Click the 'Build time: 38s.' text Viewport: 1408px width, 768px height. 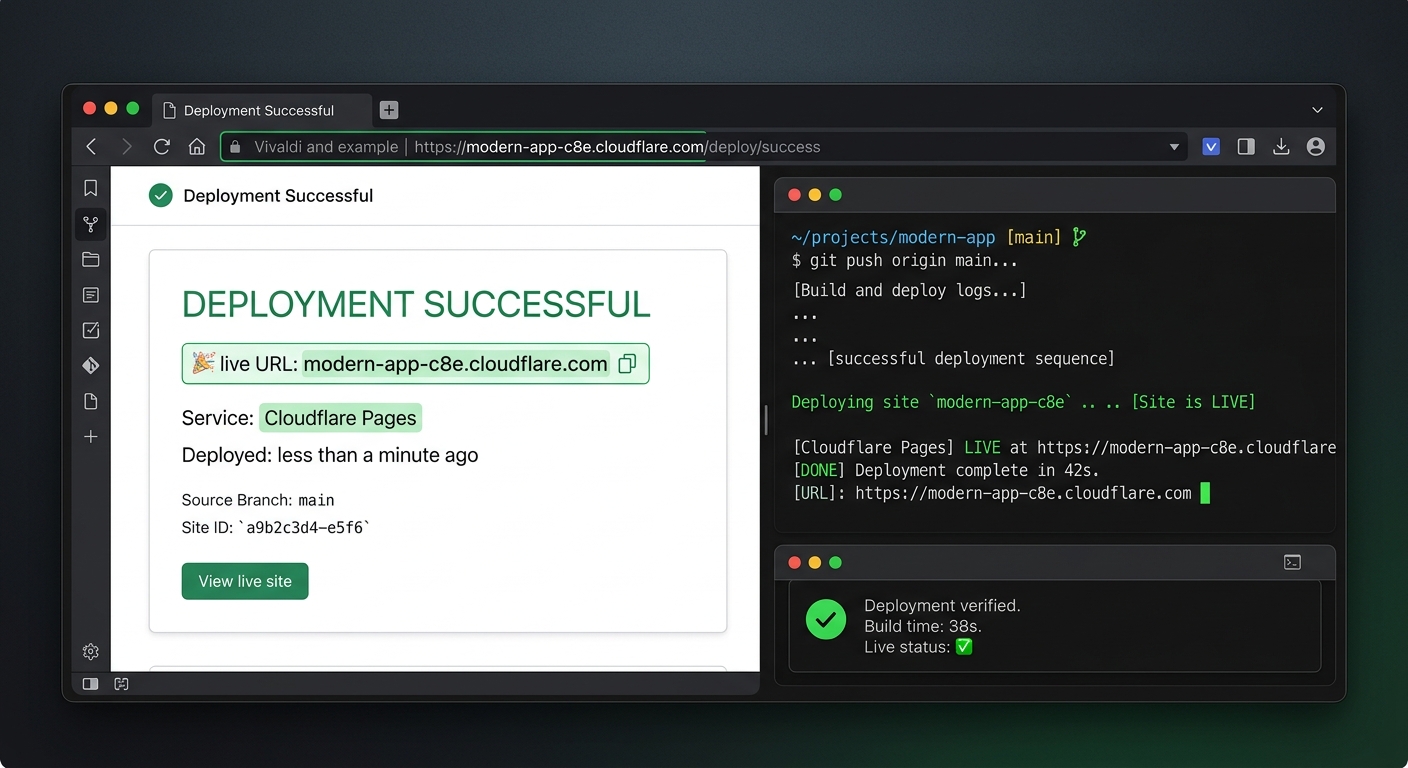[923, 626]
